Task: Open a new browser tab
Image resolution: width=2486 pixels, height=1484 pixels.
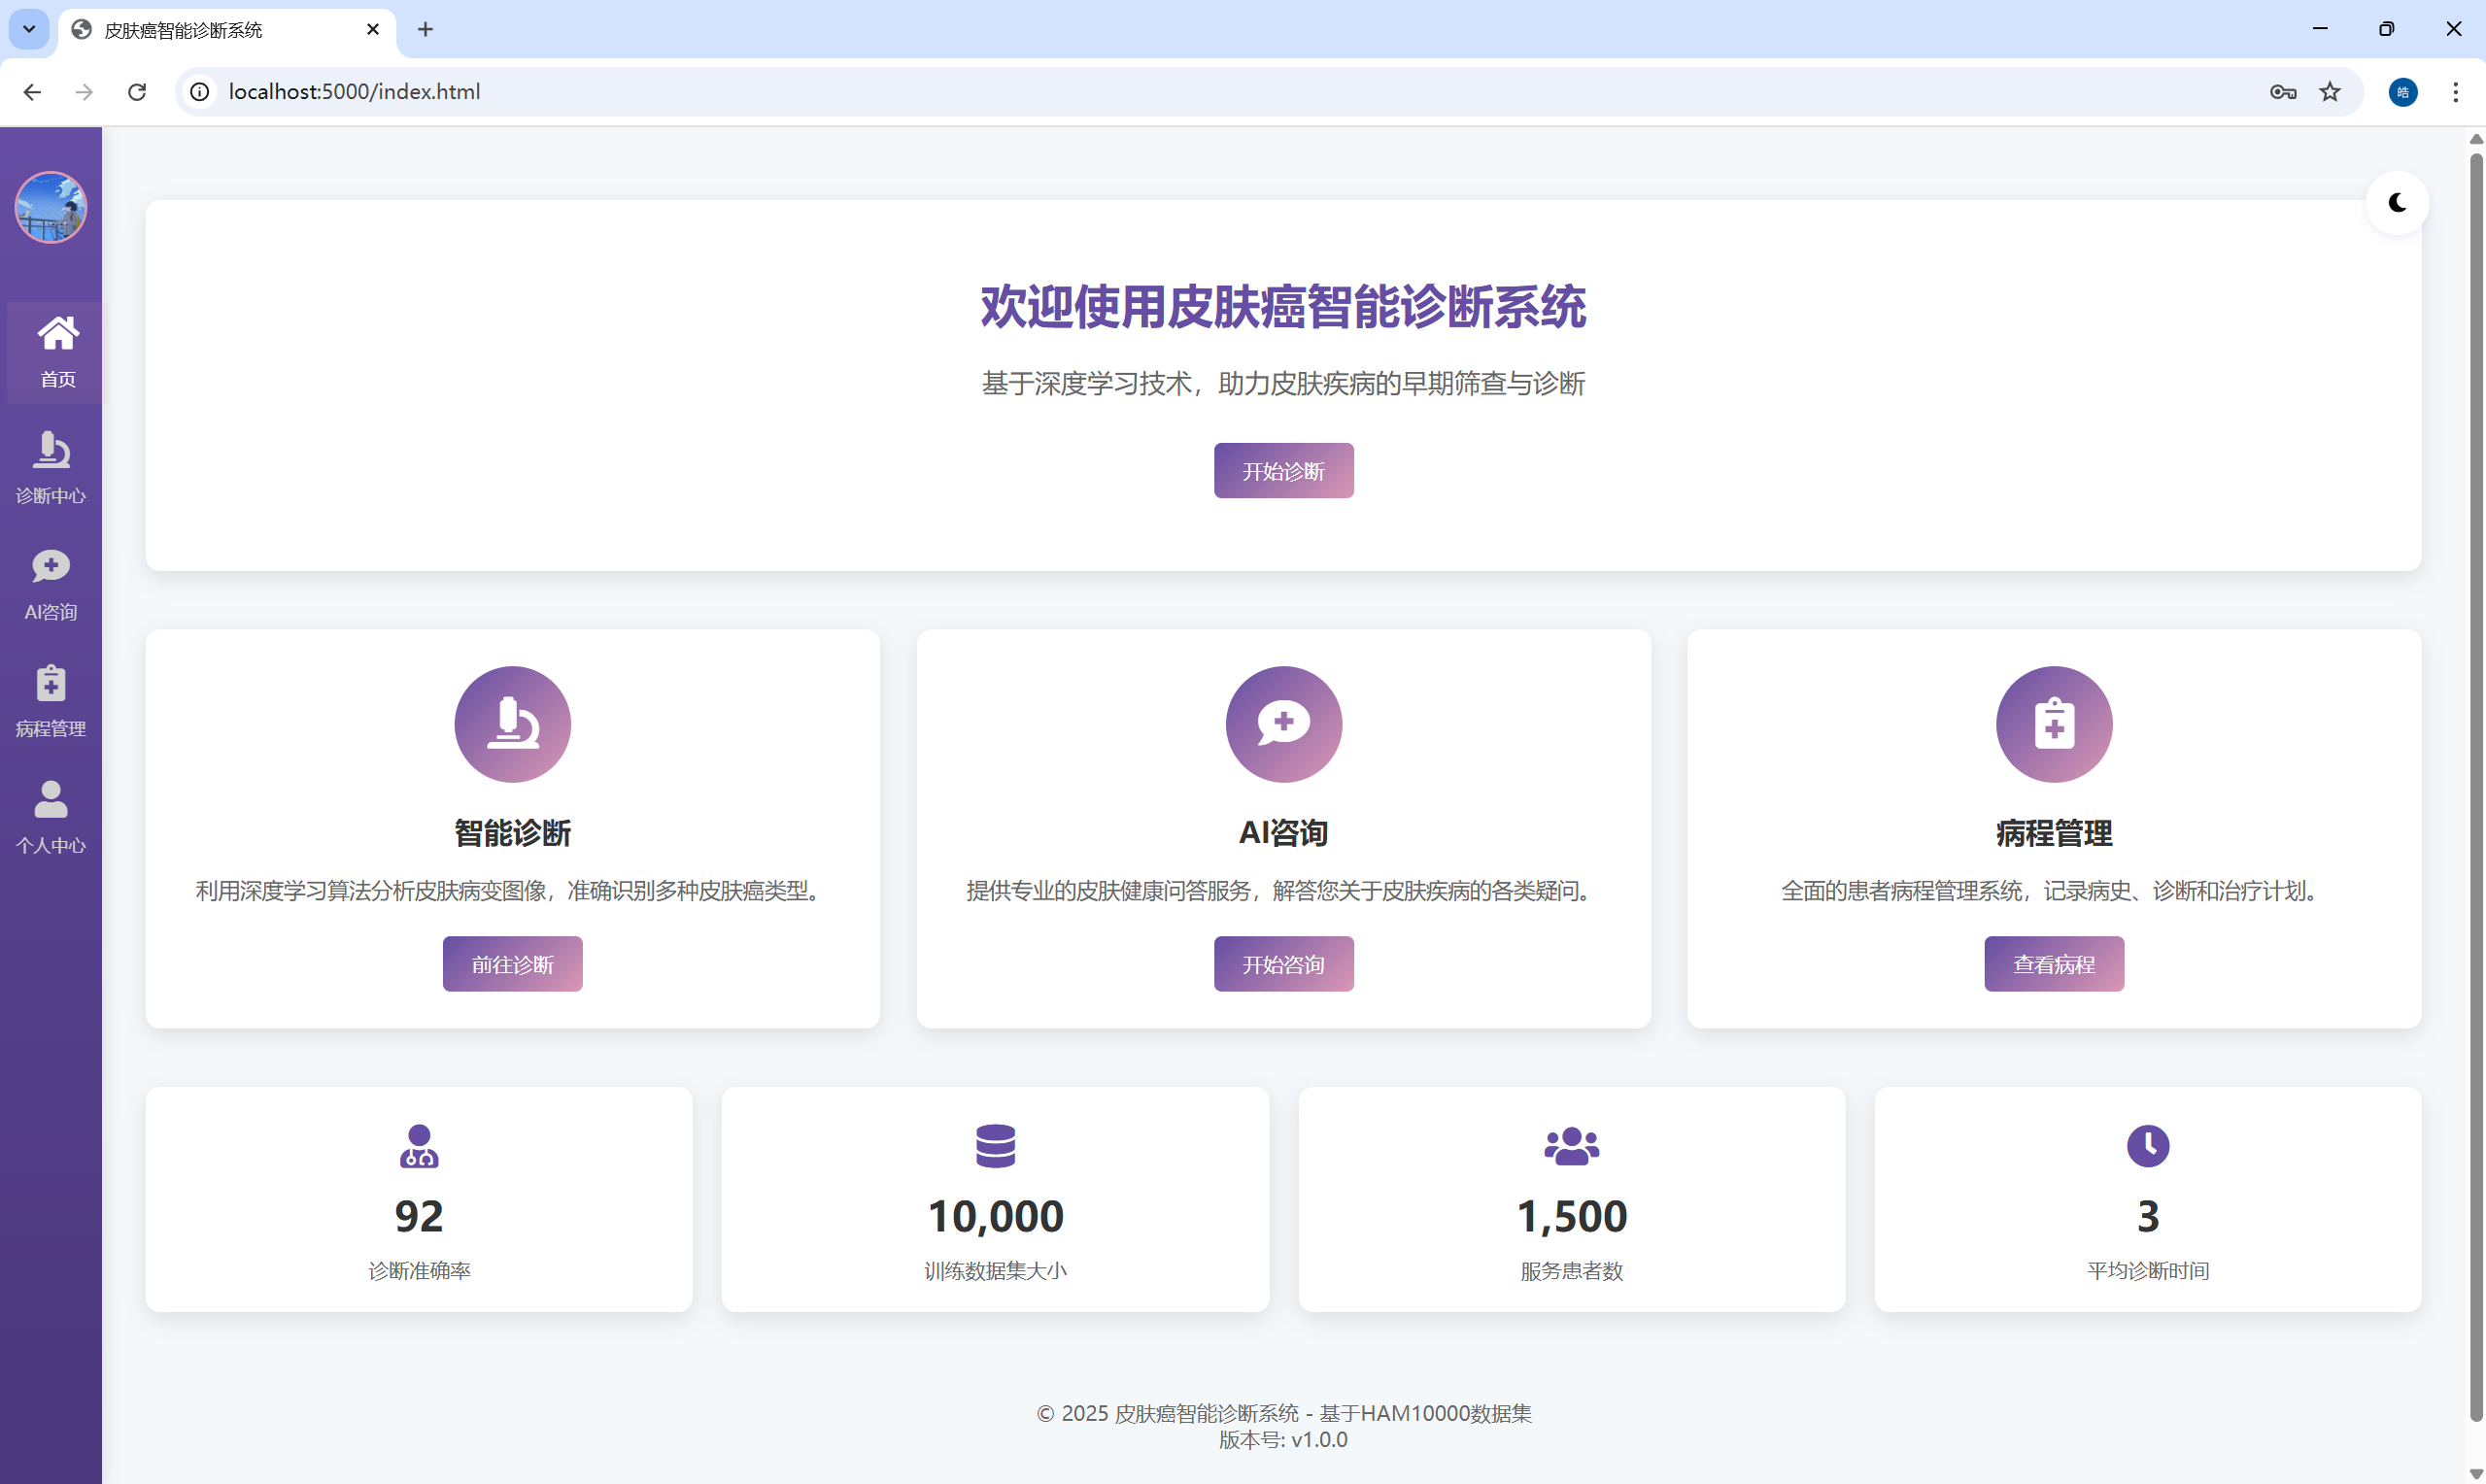Action: click(425, 30)
